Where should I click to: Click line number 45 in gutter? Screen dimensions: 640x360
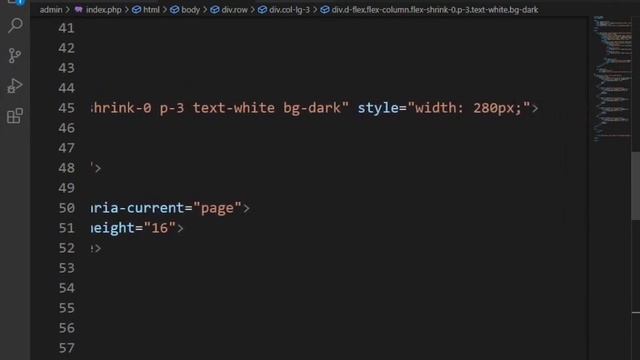66,108
